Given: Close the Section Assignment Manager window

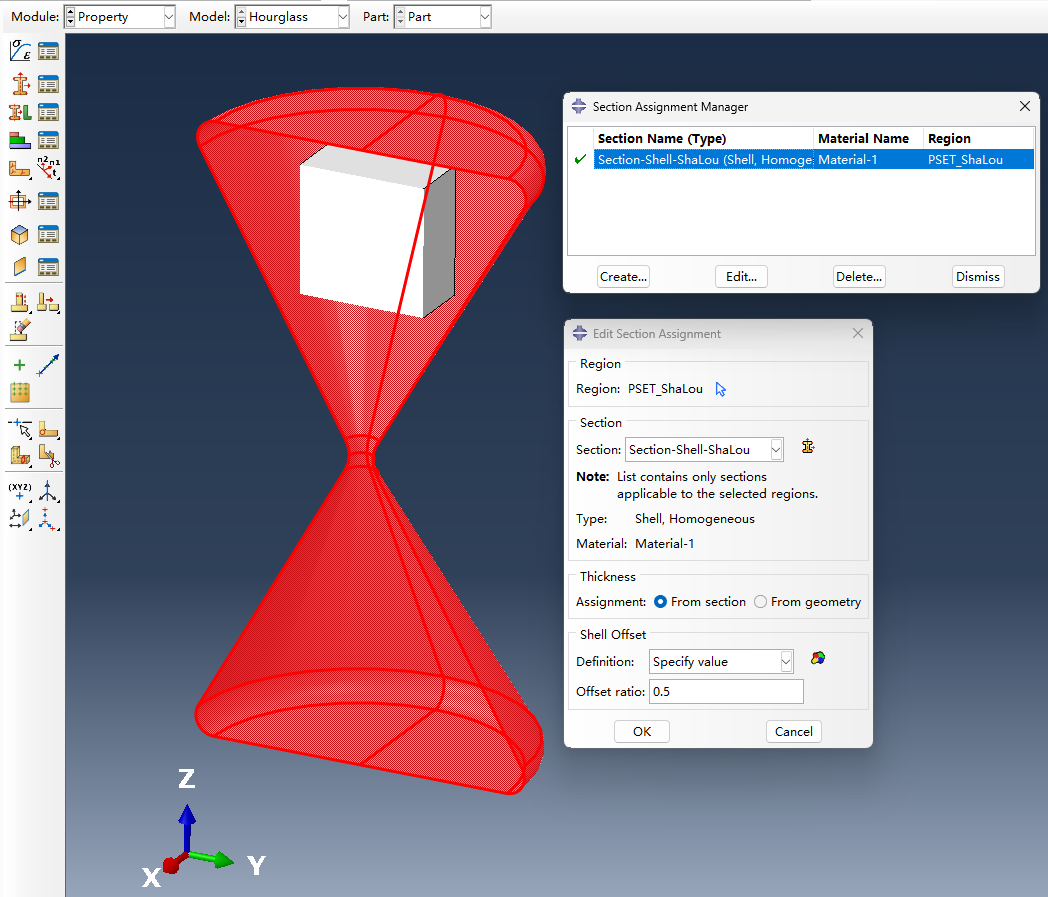Looking at the screenshot, I should pos(1025,106).
